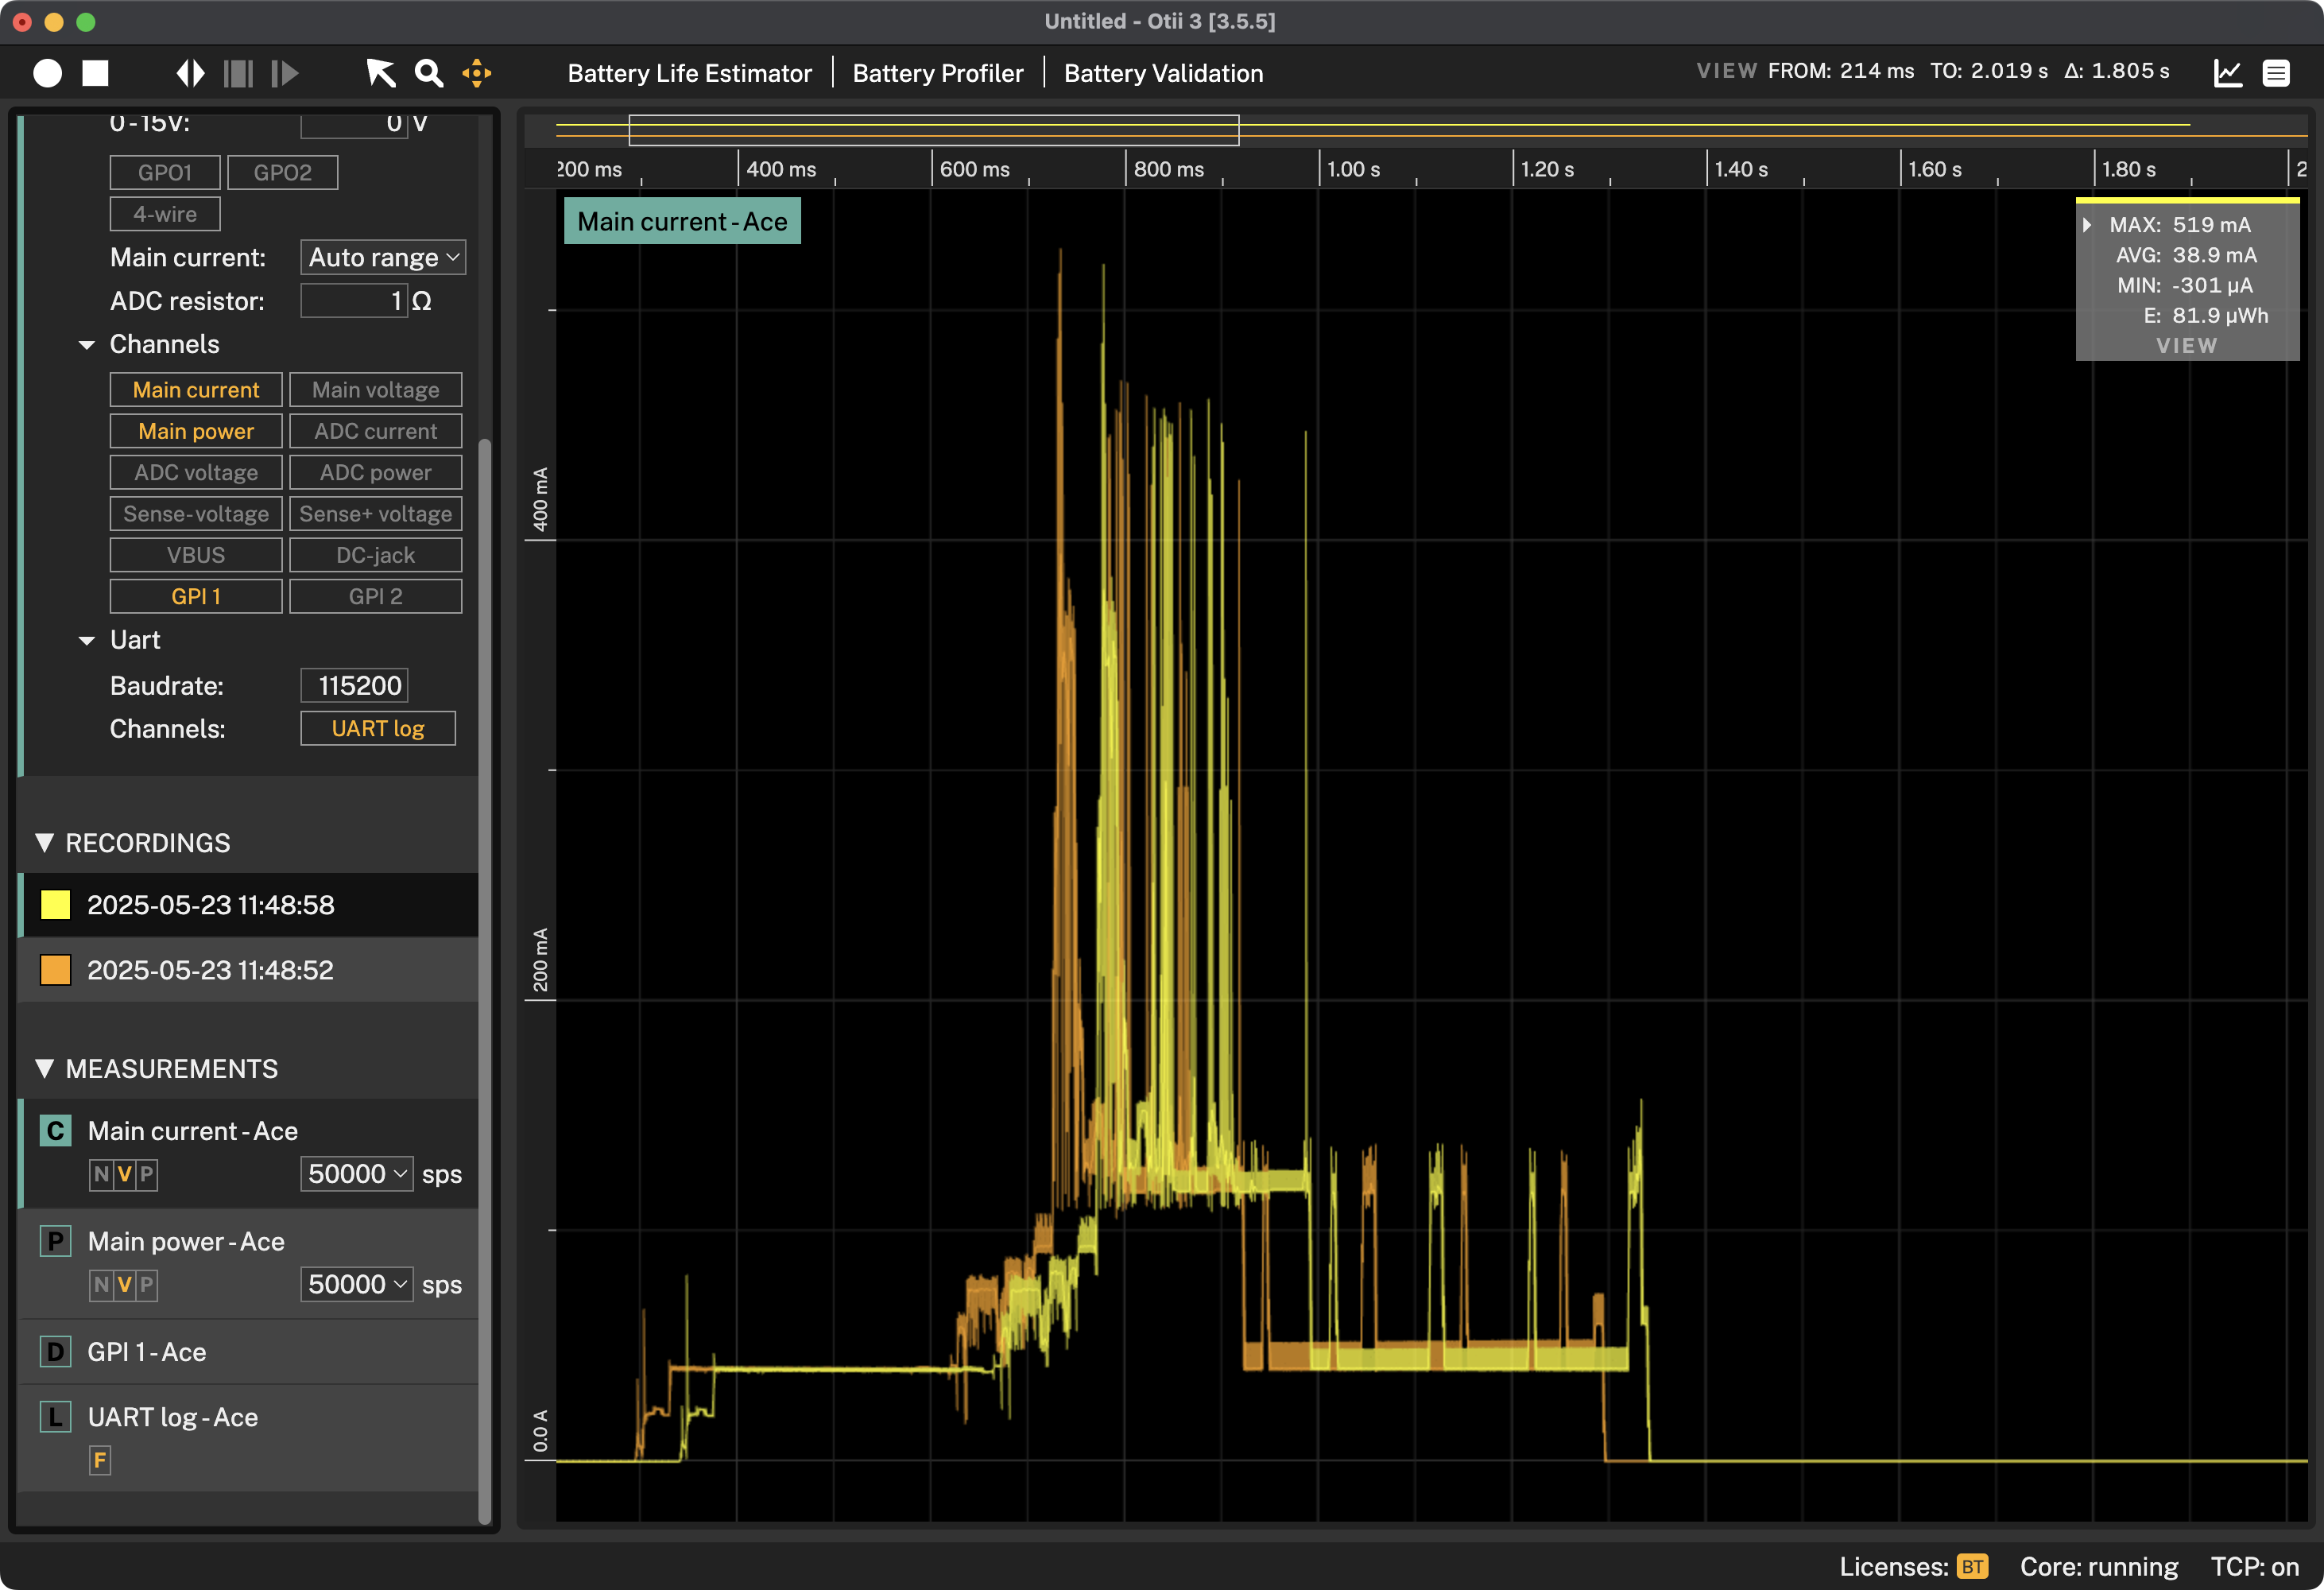
Task: Toggle P next to V under Main power - Ace
Action: 146,1285
